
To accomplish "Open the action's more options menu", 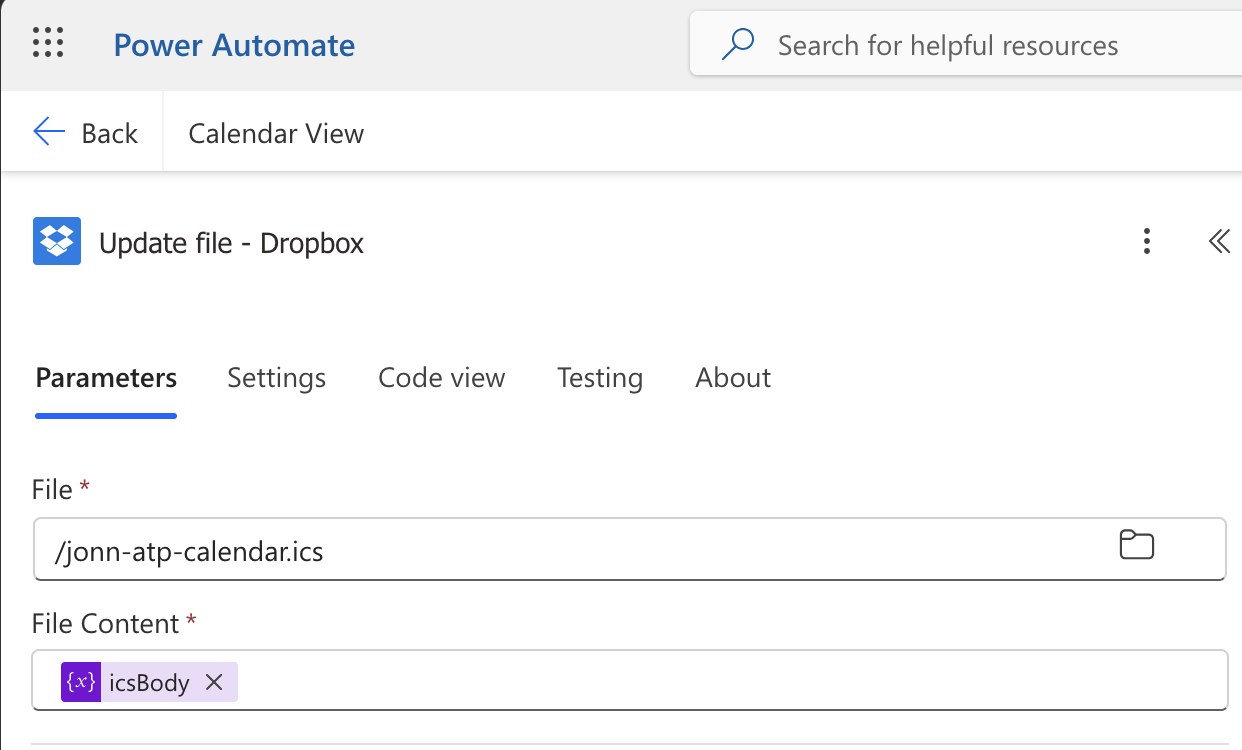I will coord(1147,241).
